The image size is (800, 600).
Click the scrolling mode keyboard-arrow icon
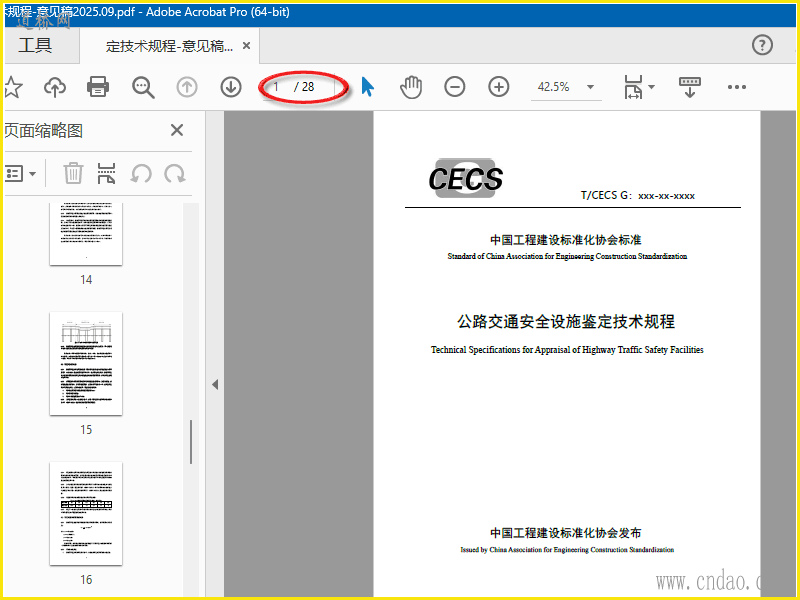tap(689, 87)
